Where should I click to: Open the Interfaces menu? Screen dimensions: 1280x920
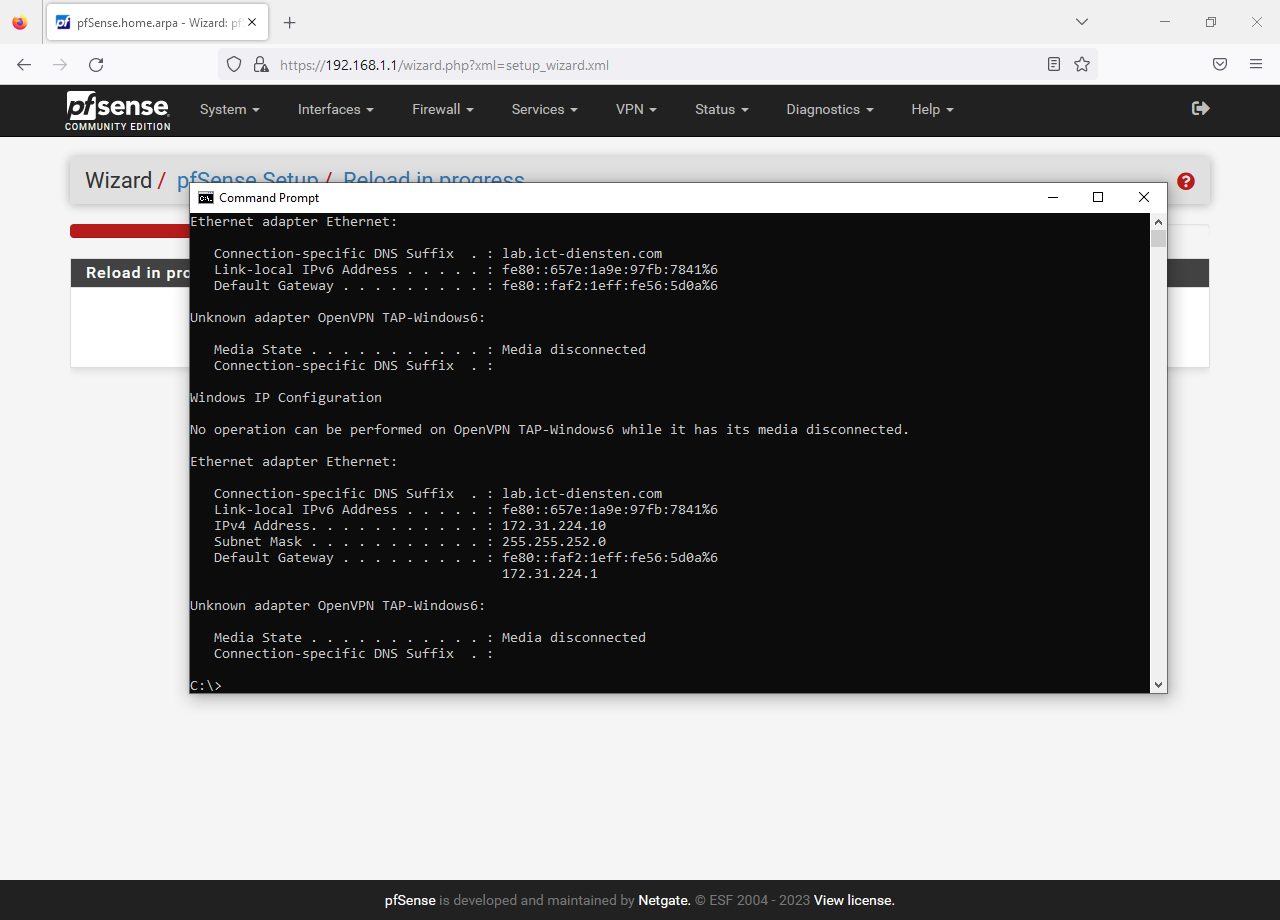pos(336,110)
